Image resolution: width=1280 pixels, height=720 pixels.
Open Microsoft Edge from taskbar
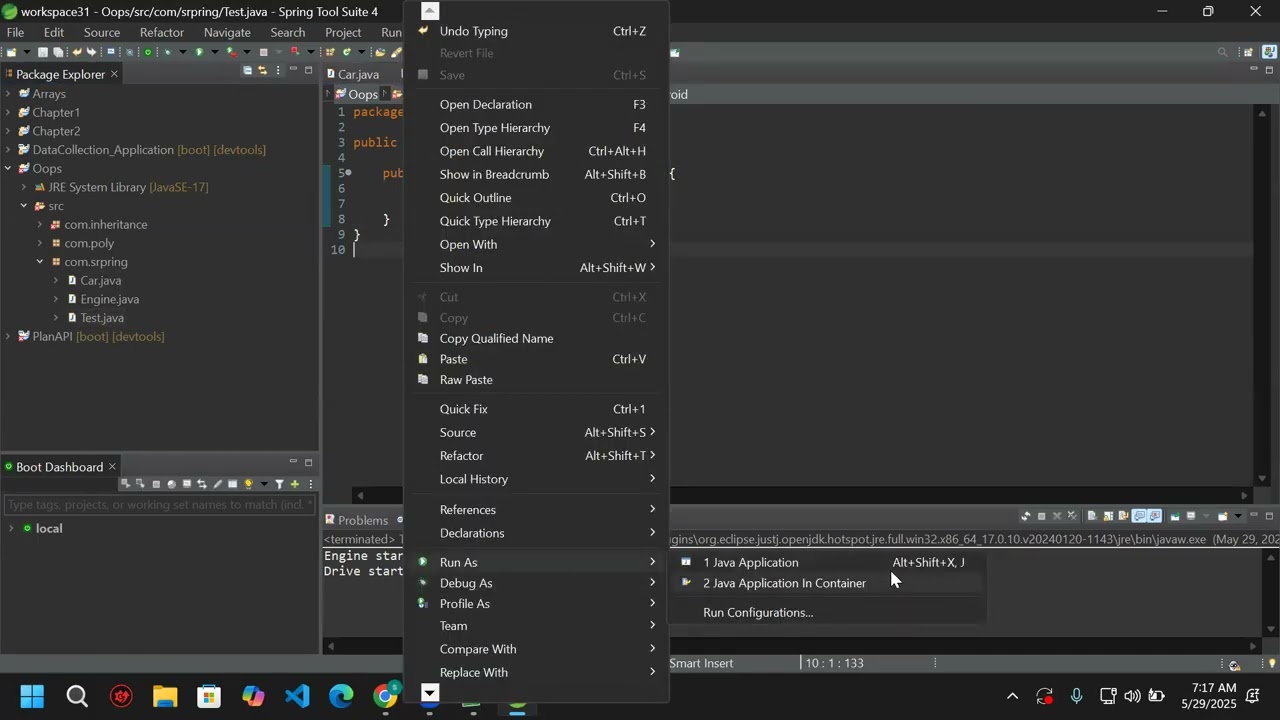point(341,696)
